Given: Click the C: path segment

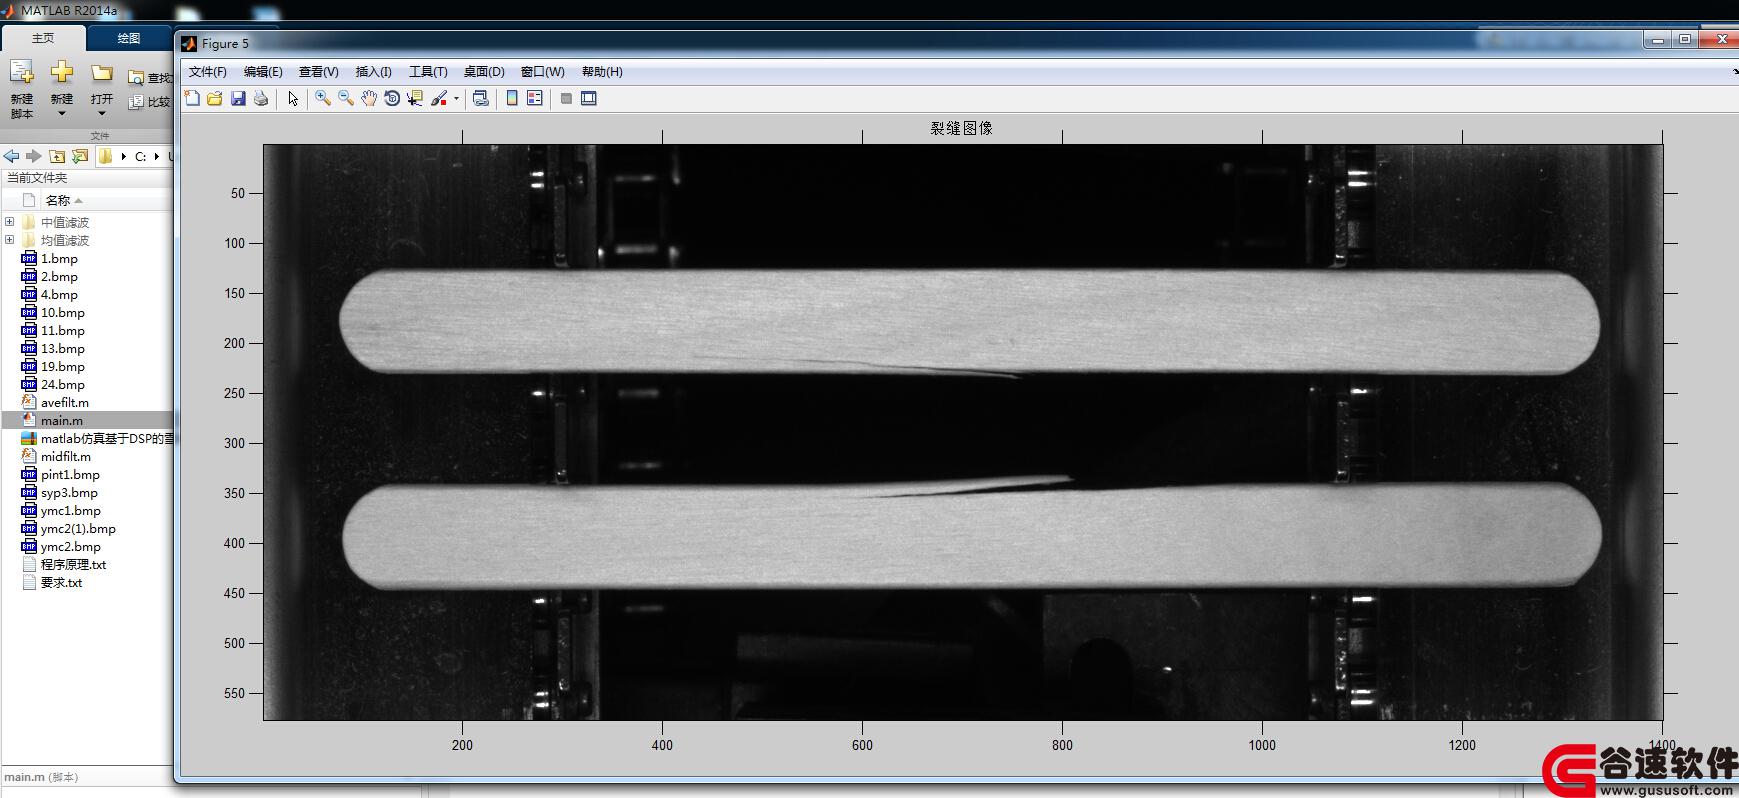Looking at the screenshot, I should pos(141,157).
